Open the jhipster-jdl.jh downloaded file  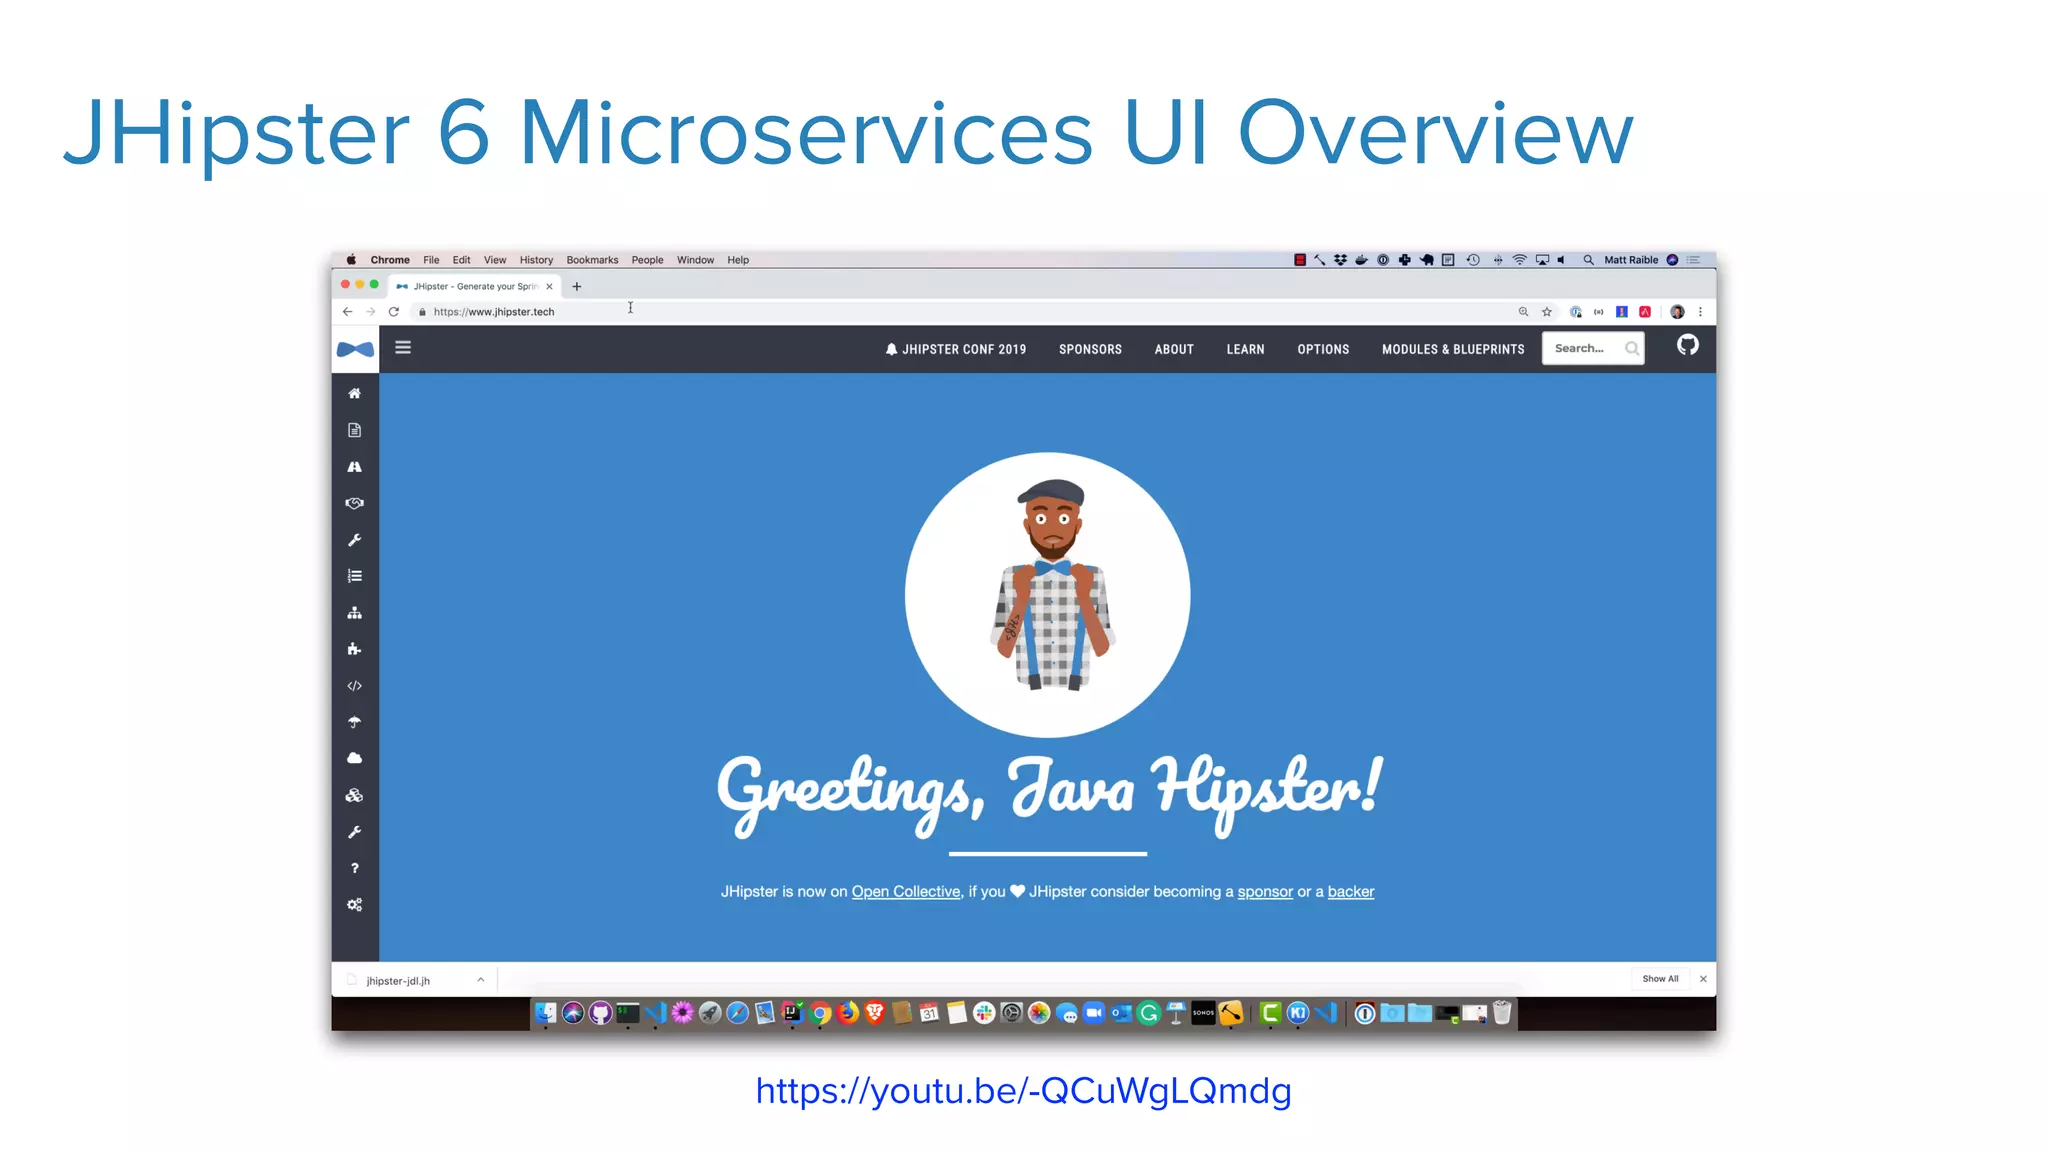click(398, 981)
